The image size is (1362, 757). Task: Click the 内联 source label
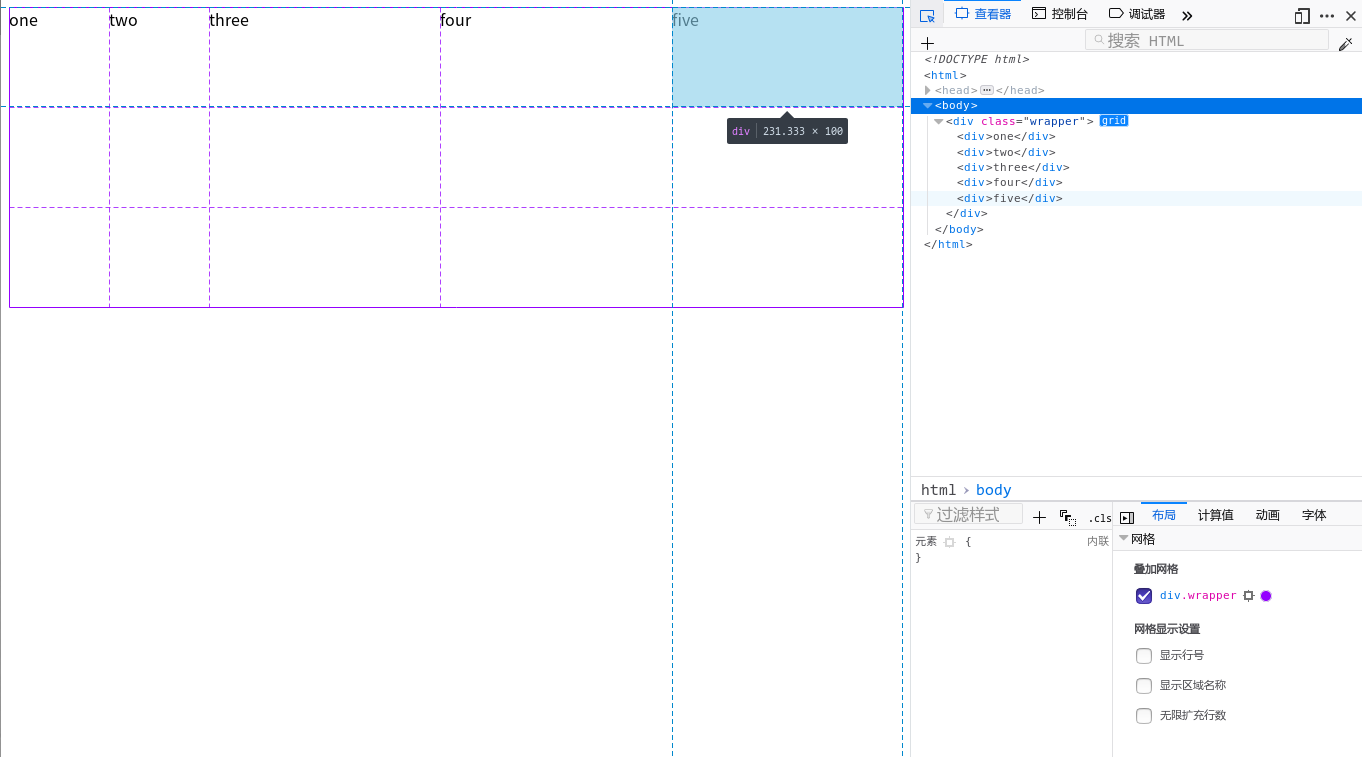pos(1098,541)
